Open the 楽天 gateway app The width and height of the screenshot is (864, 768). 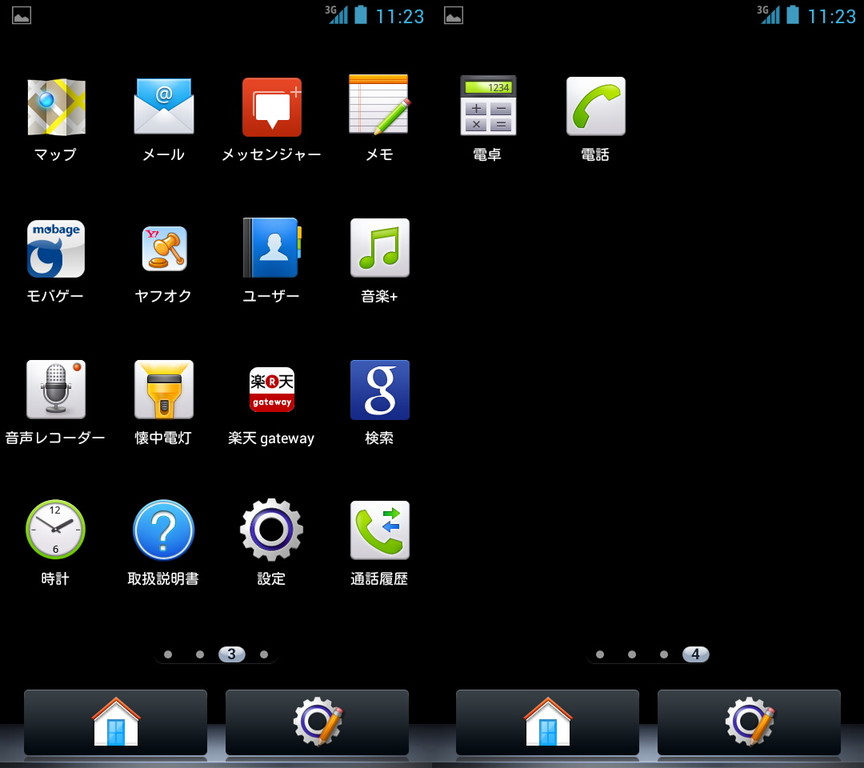272,390
